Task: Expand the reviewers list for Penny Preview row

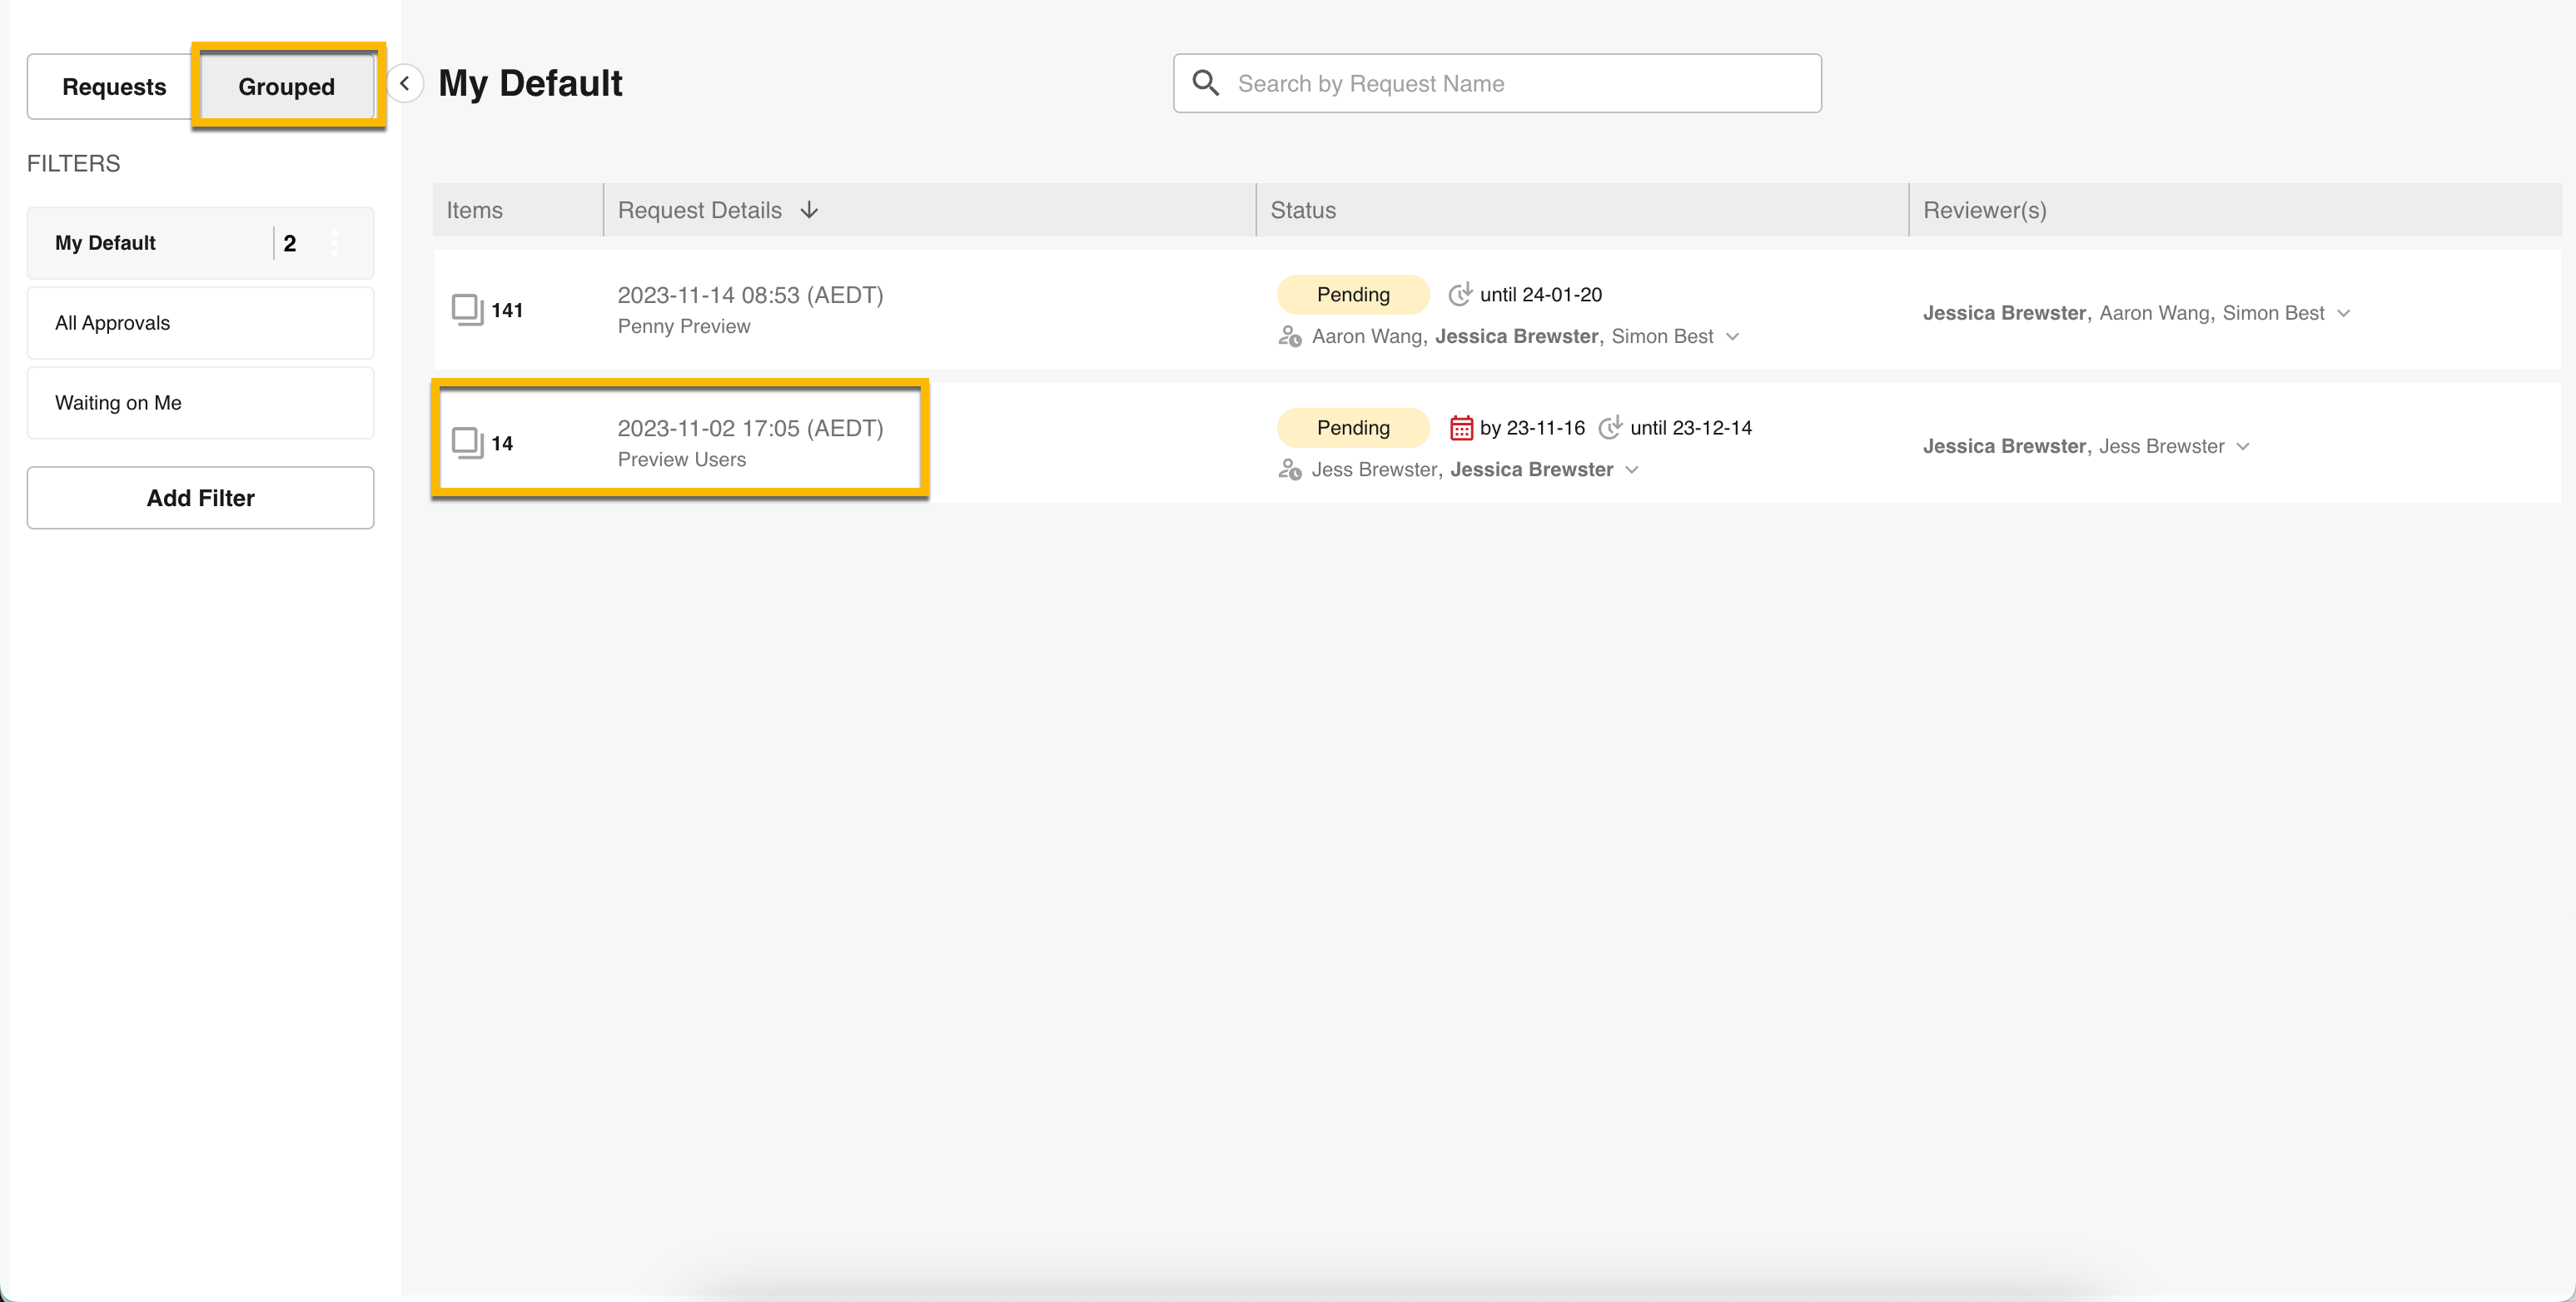Action: [x=2343, y=313]
